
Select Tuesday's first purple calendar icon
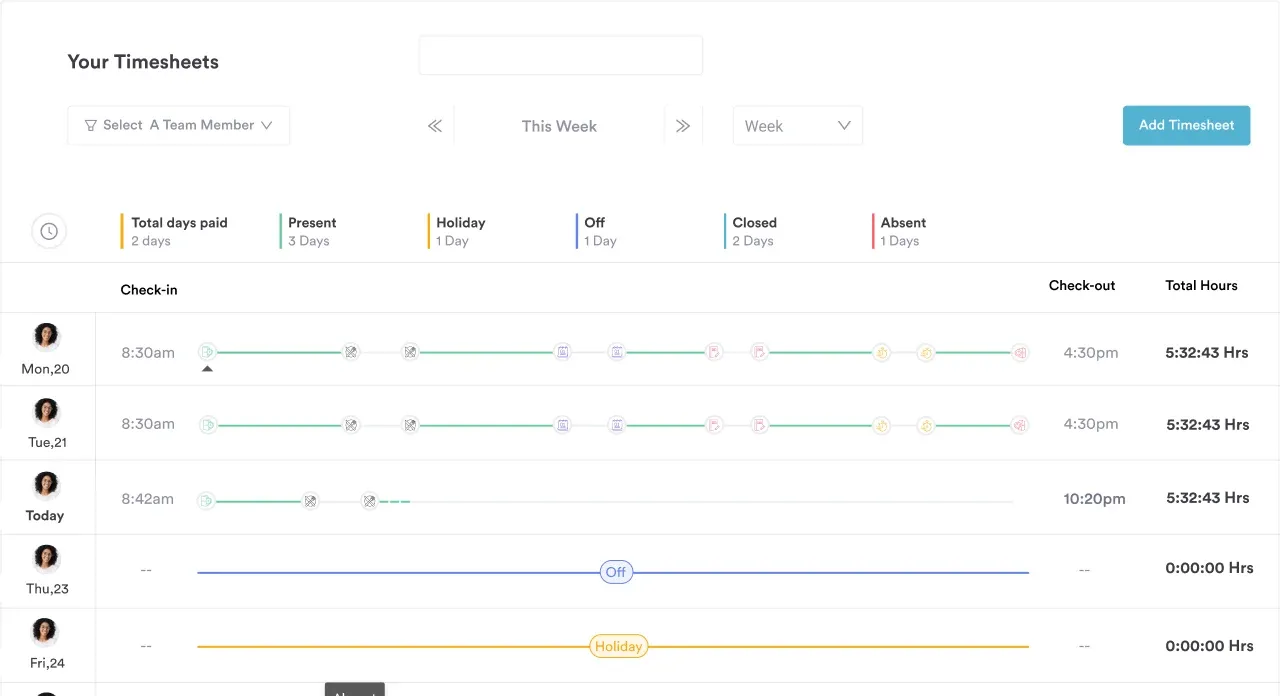point(563,425)
